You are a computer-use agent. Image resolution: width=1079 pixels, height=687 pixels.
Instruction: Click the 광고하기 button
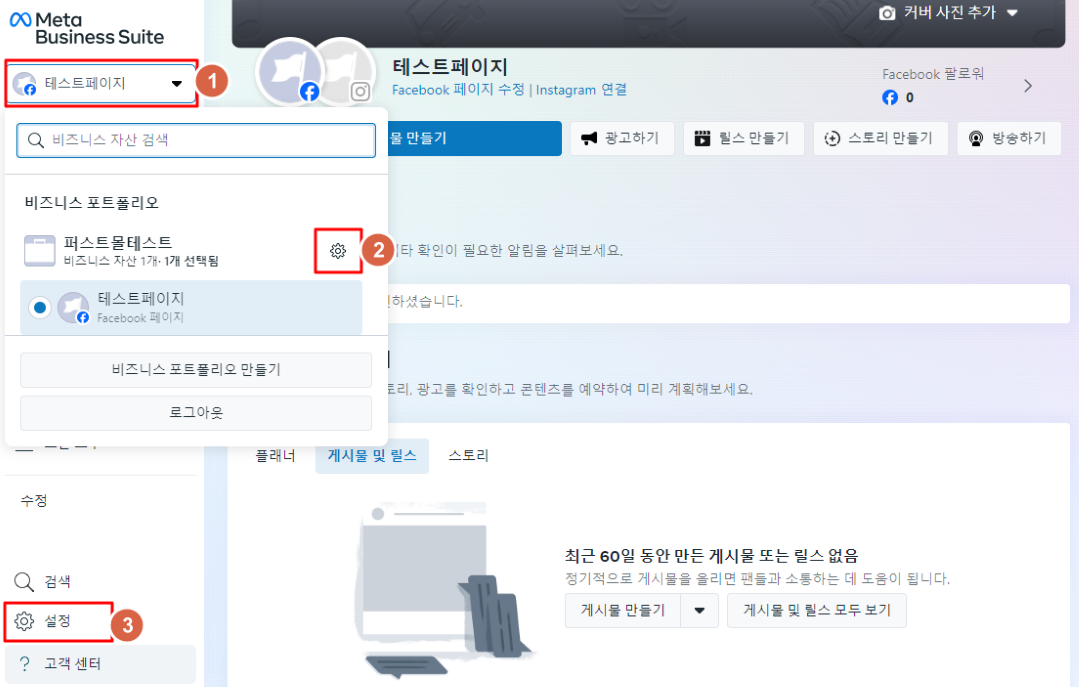pos(621,138)
